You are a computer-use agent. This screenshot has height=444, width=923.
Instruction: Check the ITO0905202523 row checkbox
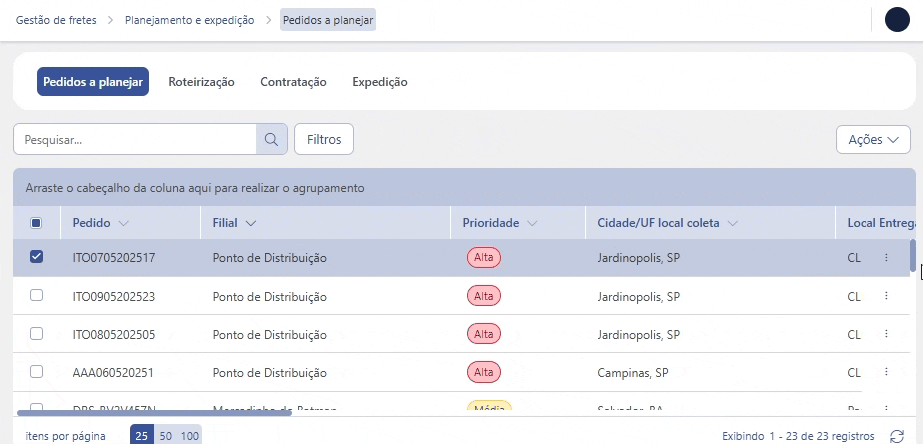tap(37, 296)
